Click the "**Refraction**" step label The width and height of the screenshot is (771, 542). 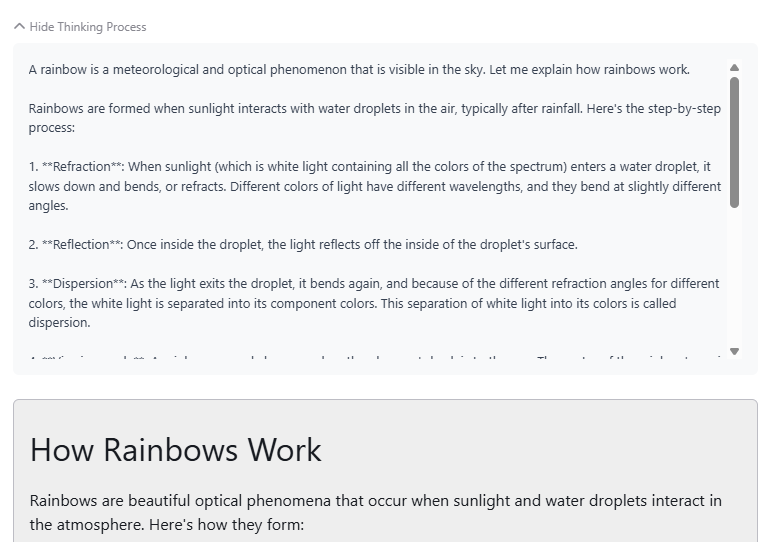coord(82,166)
